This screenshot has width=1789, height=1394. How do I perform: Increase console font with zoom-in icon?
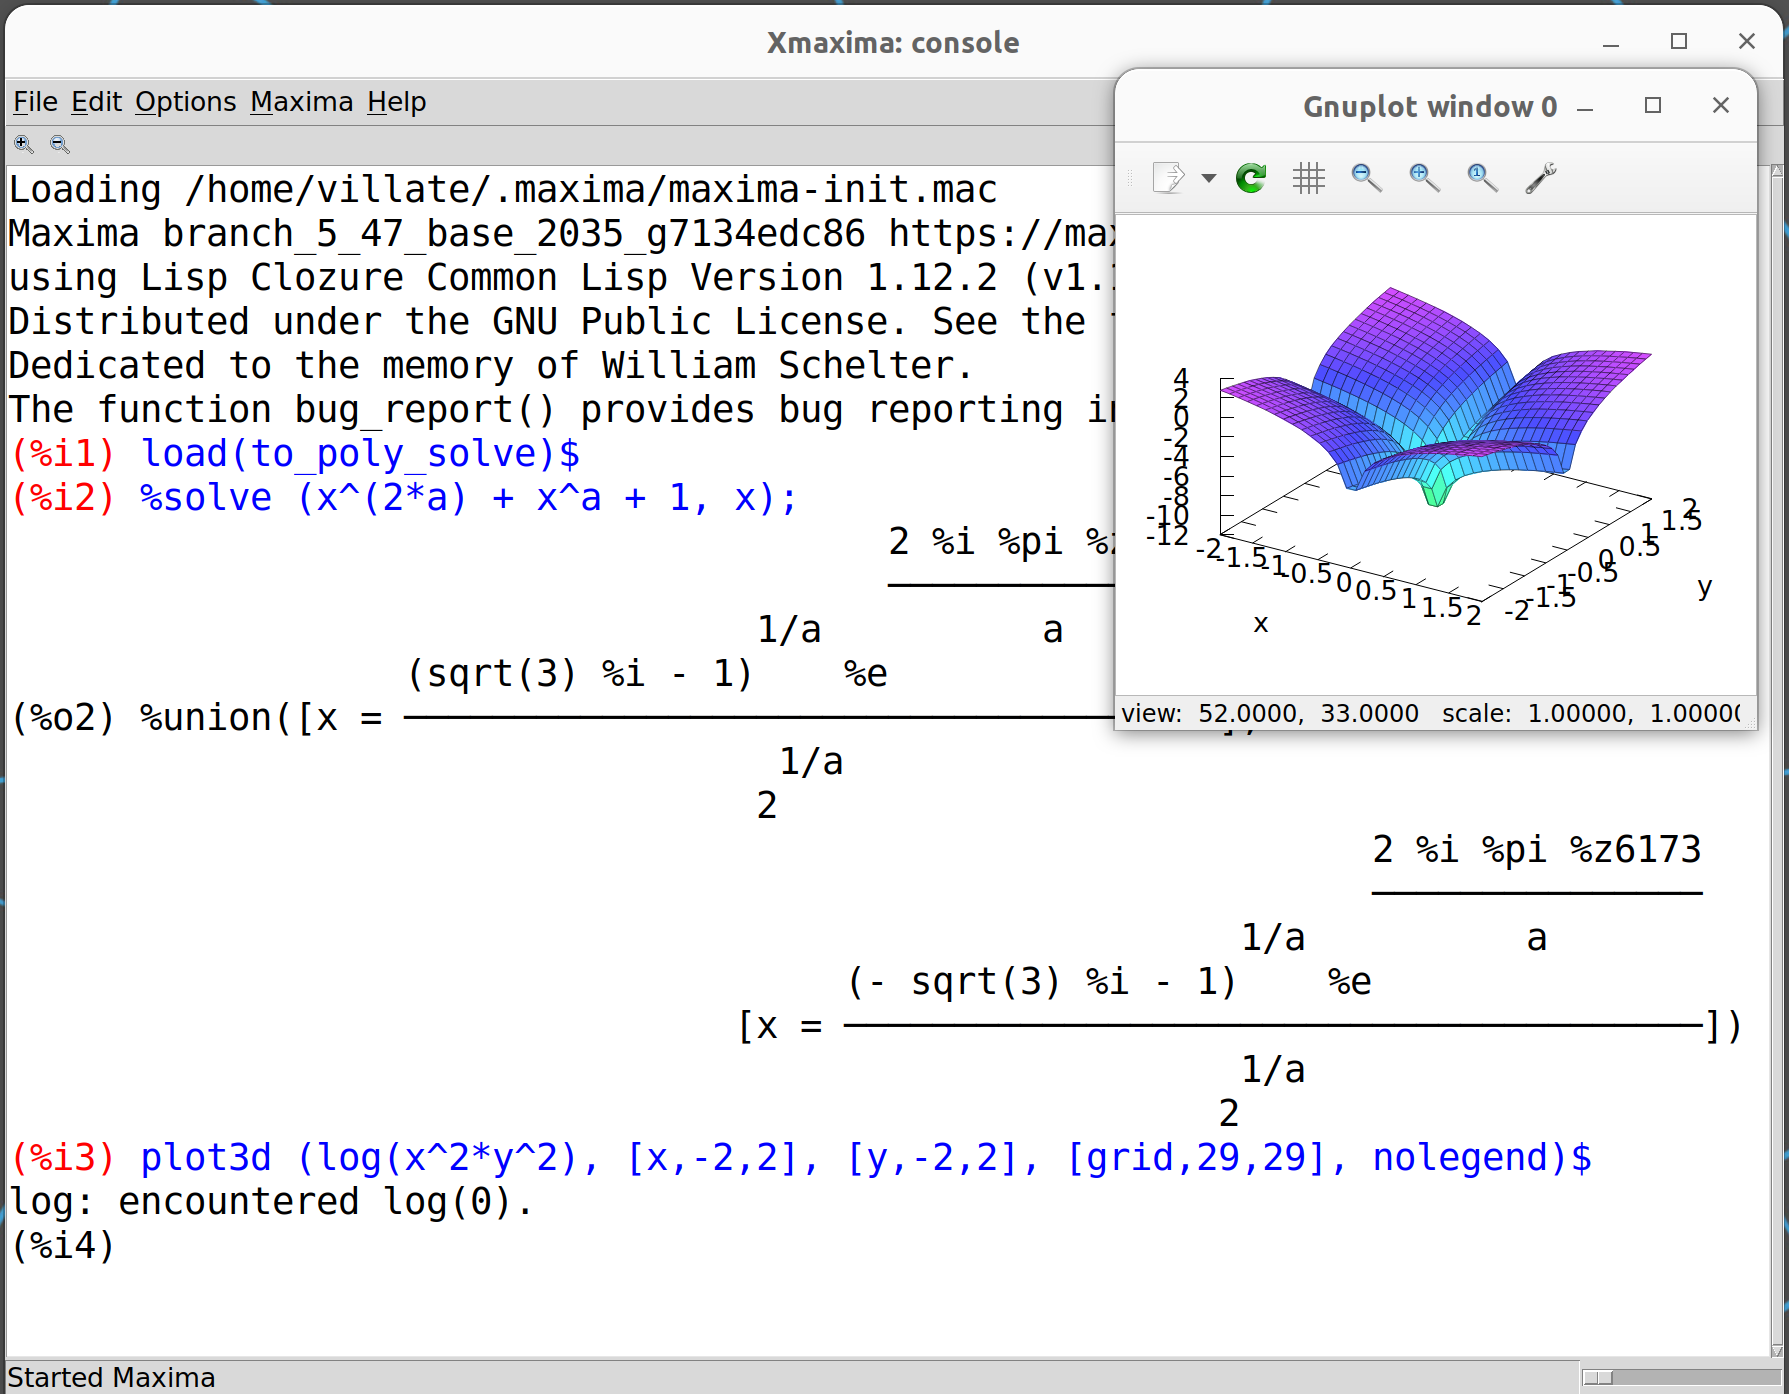[24, 145]
